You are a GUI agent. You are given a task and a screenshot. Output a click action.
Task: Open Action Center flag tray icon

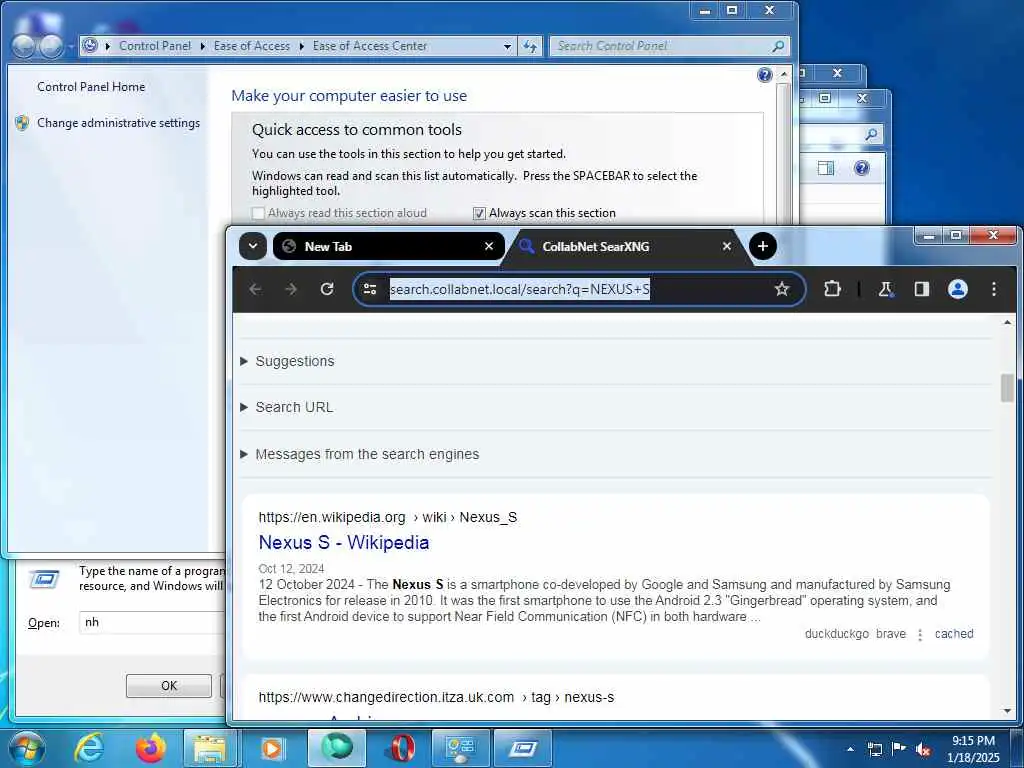pos(899,749)
